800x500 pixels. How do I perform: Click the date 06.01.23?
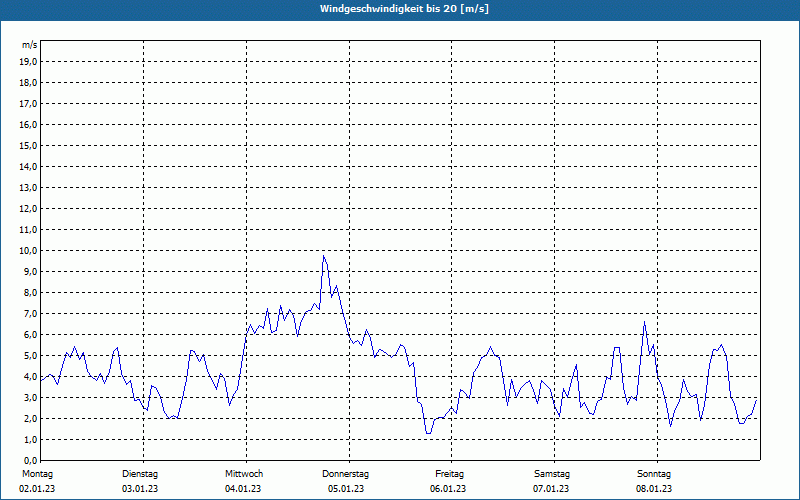(x=448, y=489)
